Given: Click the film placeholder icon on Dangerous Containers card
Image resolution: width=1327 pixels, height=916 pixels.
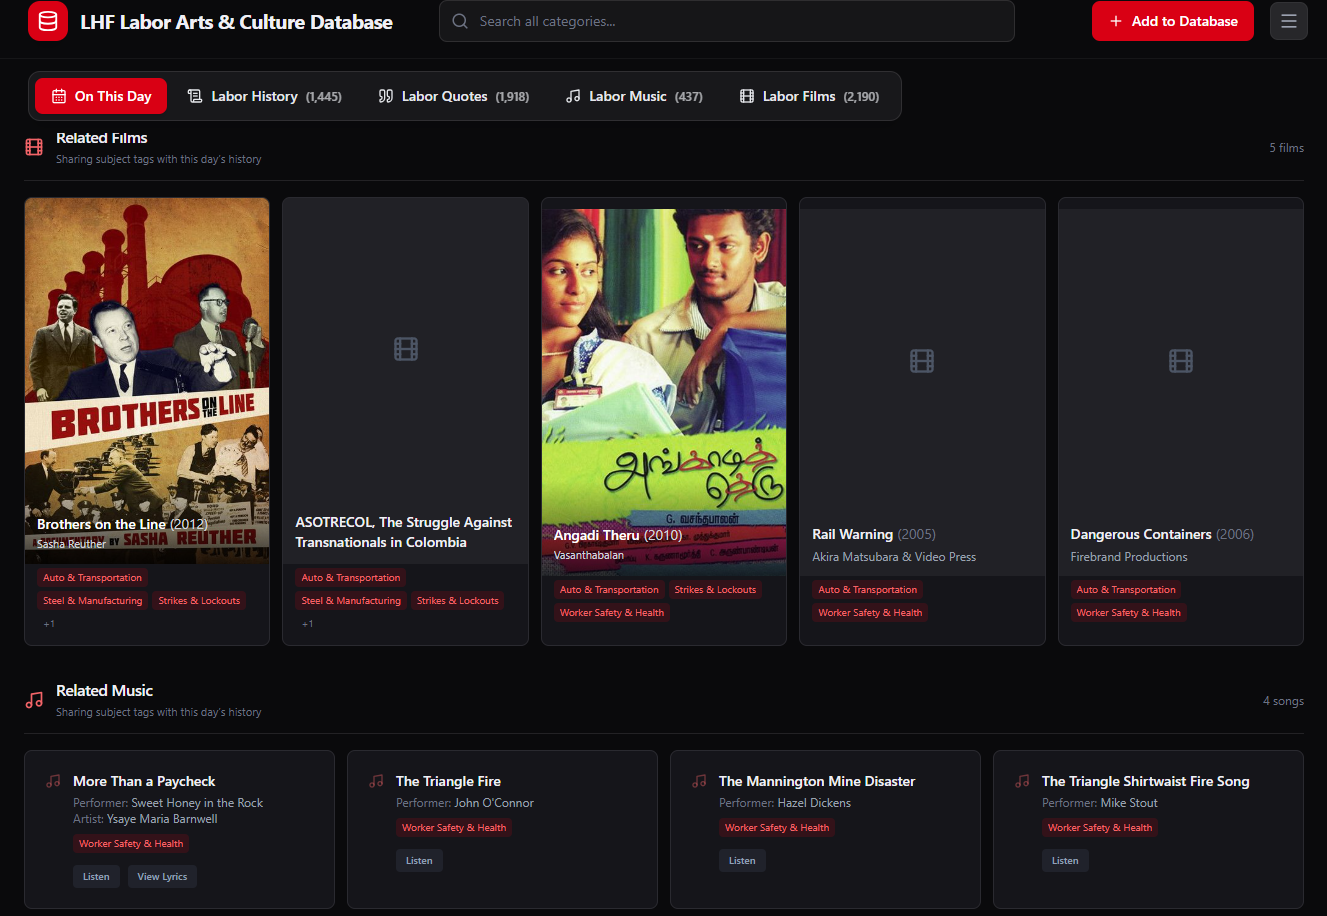Looking at the screenshot, I should tap(1181, 361).
